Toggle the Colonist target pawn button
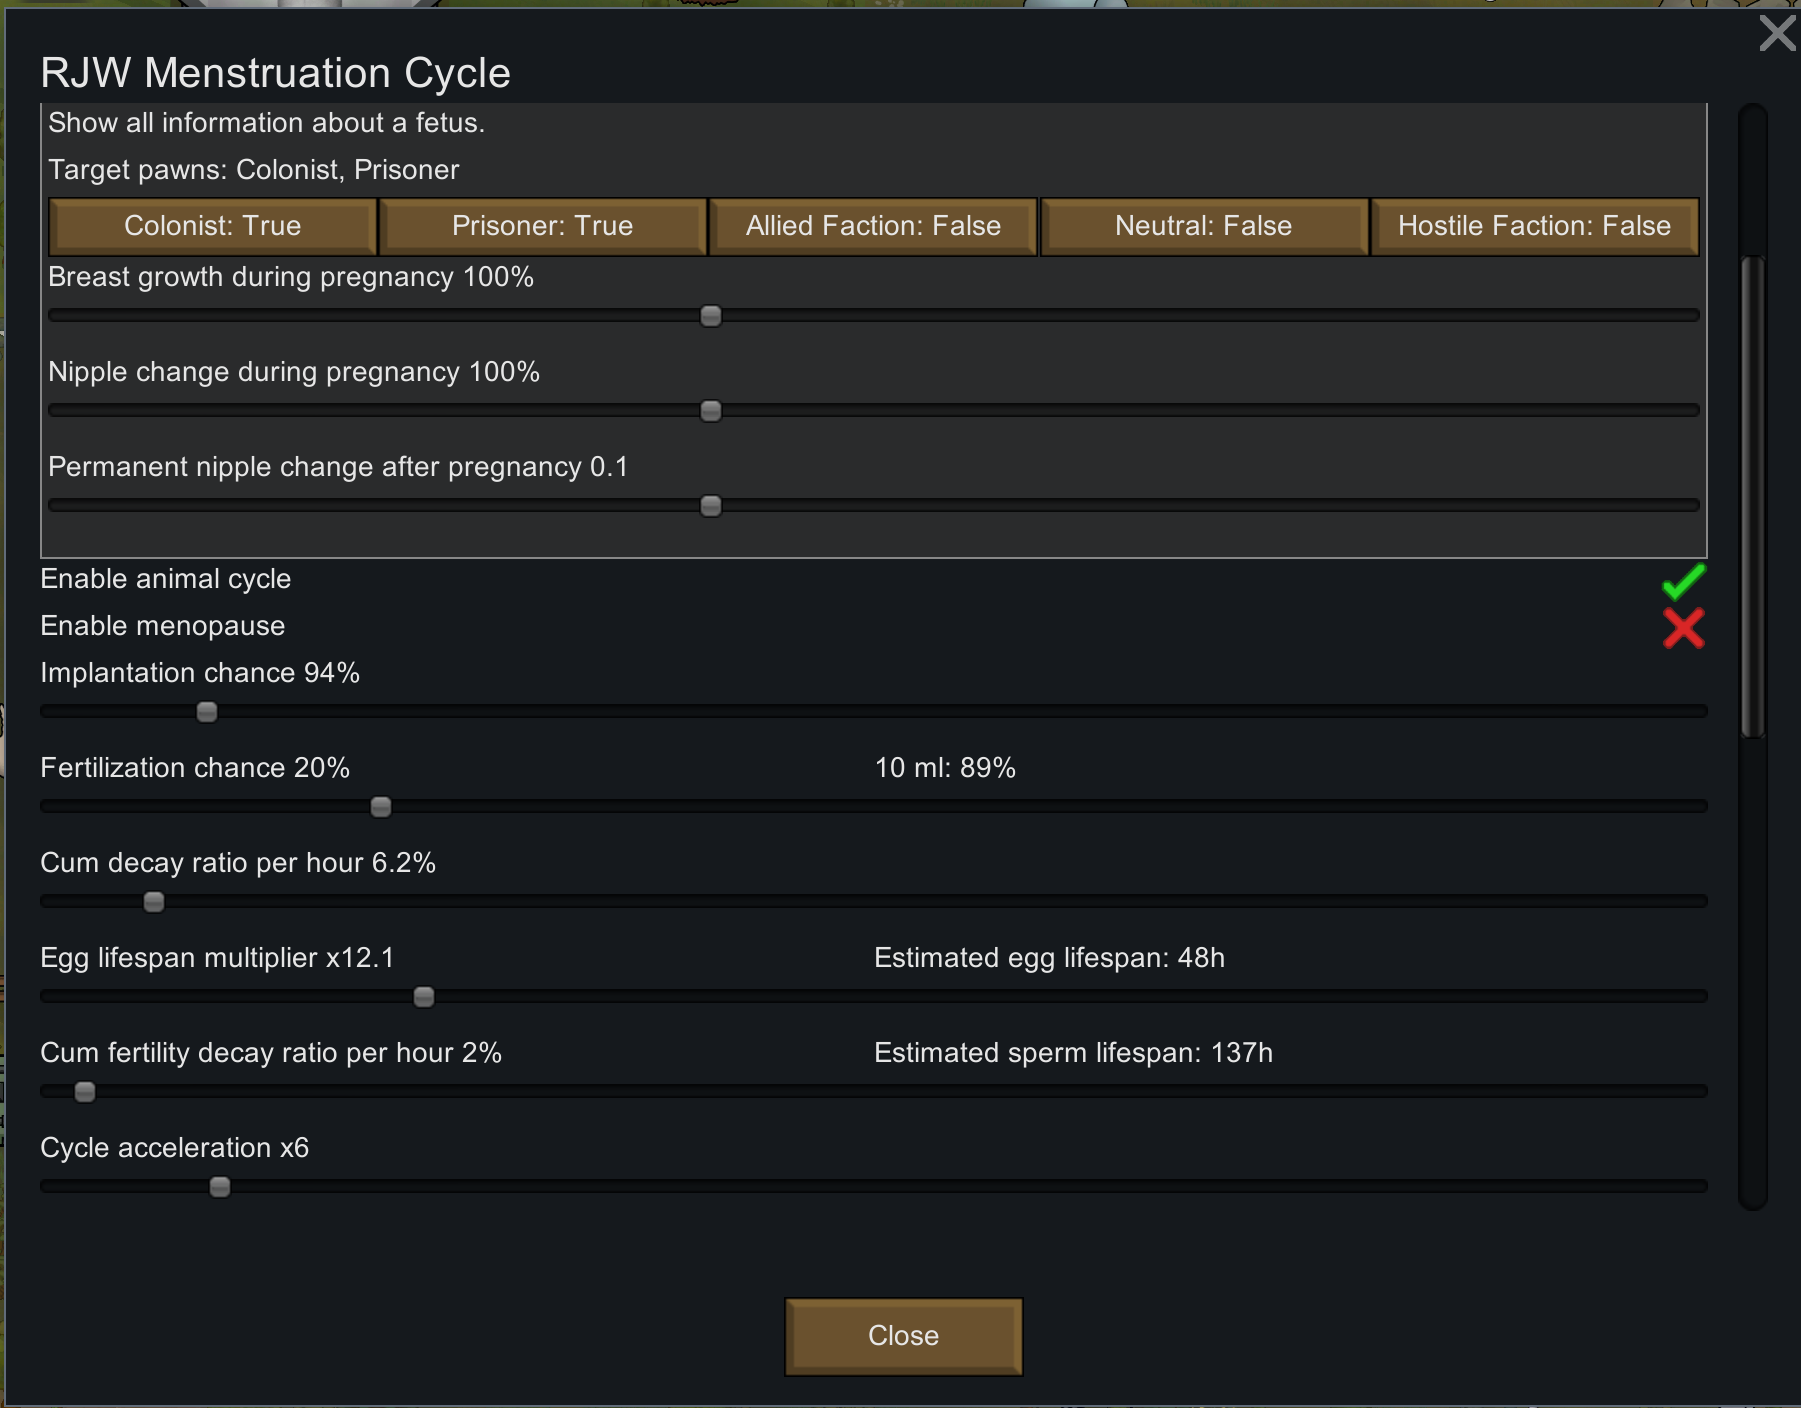 click(x=212, y=226)
